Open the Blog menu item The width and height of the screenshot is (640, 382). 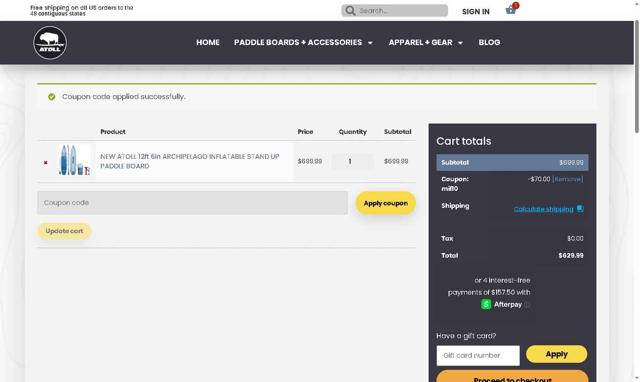pos(489,42)
